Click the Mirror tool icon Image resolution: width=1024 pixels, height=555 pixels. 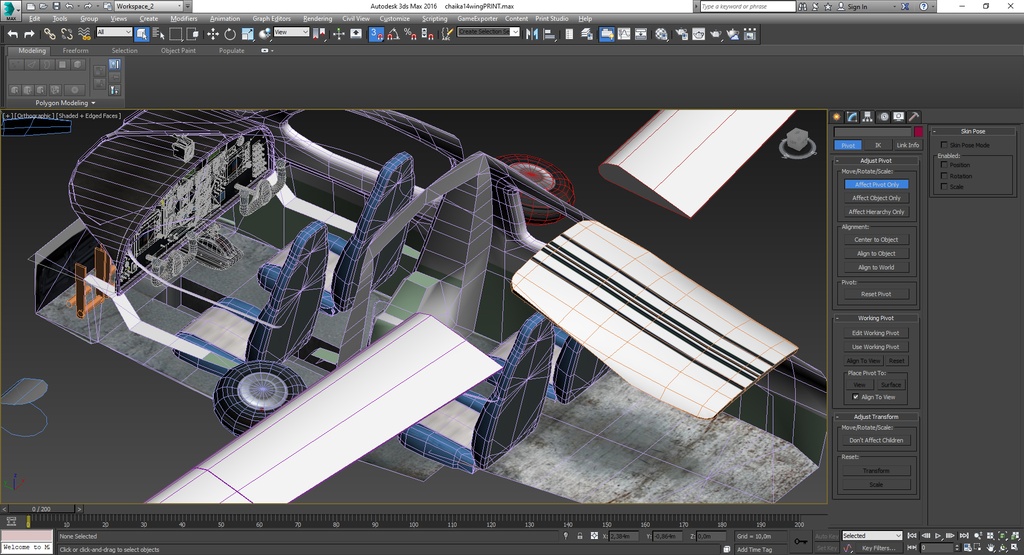click(532, 34)
